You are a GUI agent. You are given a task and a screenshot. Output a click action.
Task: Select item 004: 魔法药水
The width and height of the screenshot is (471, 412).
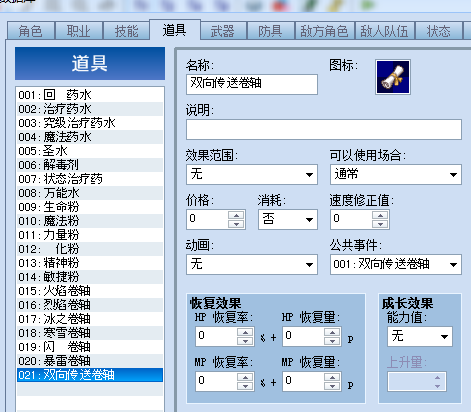(90, 137)
